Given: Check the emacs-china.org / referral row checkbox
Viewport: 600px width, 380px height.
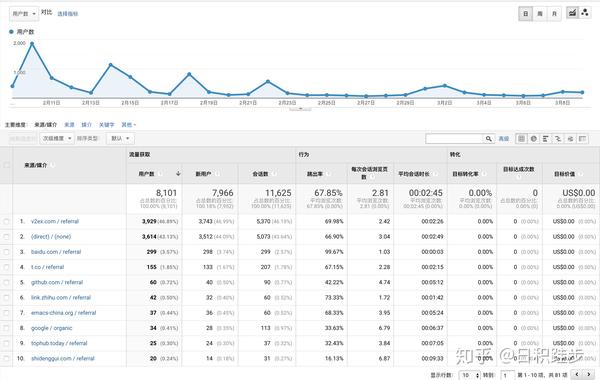Looking at the screenshot, I should pyautogui.click(x=6, y=313).
